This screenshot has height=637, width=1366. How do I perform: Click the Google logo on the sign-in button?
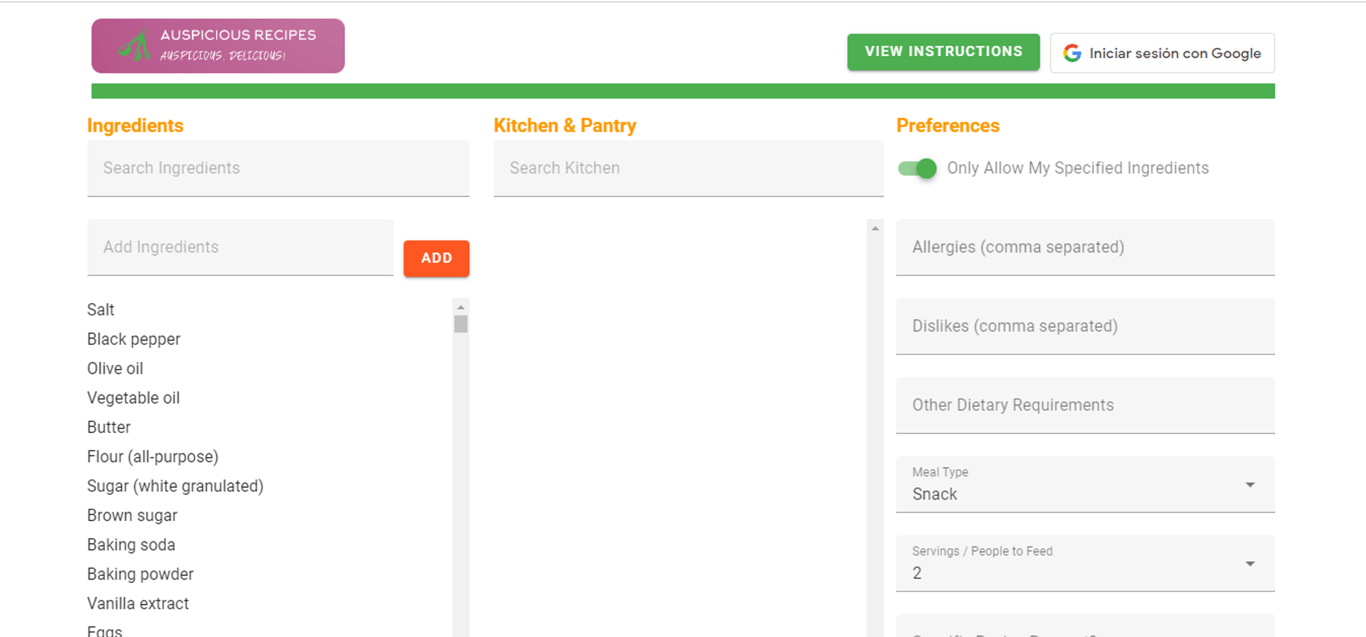(1072, 53)
